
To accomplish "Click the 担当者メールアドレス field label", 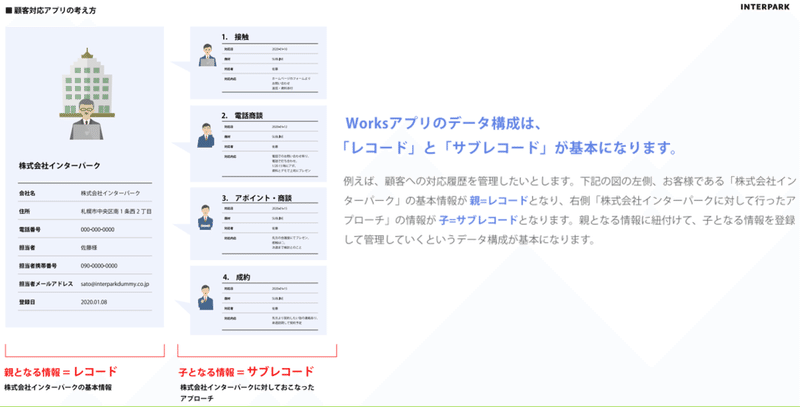I will pyautogui.click(x=46, y=284).
